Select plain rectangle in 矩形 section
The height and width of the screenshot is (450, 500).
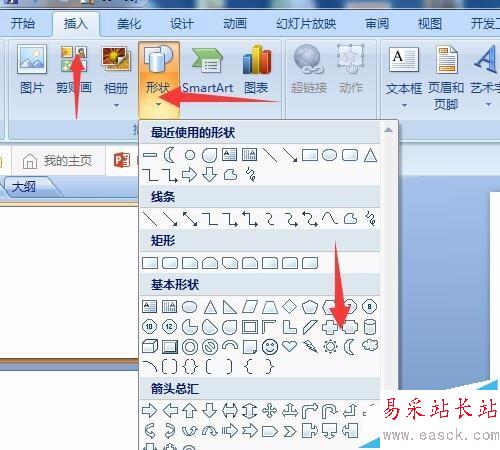150,263
